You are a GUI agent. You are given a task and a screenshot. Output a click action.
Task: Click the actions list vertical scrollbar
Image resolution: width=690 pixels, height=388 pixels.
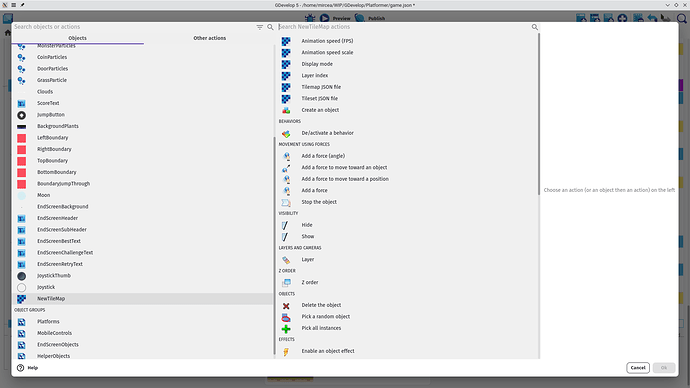pyautogui.click(x=538, y=114)
